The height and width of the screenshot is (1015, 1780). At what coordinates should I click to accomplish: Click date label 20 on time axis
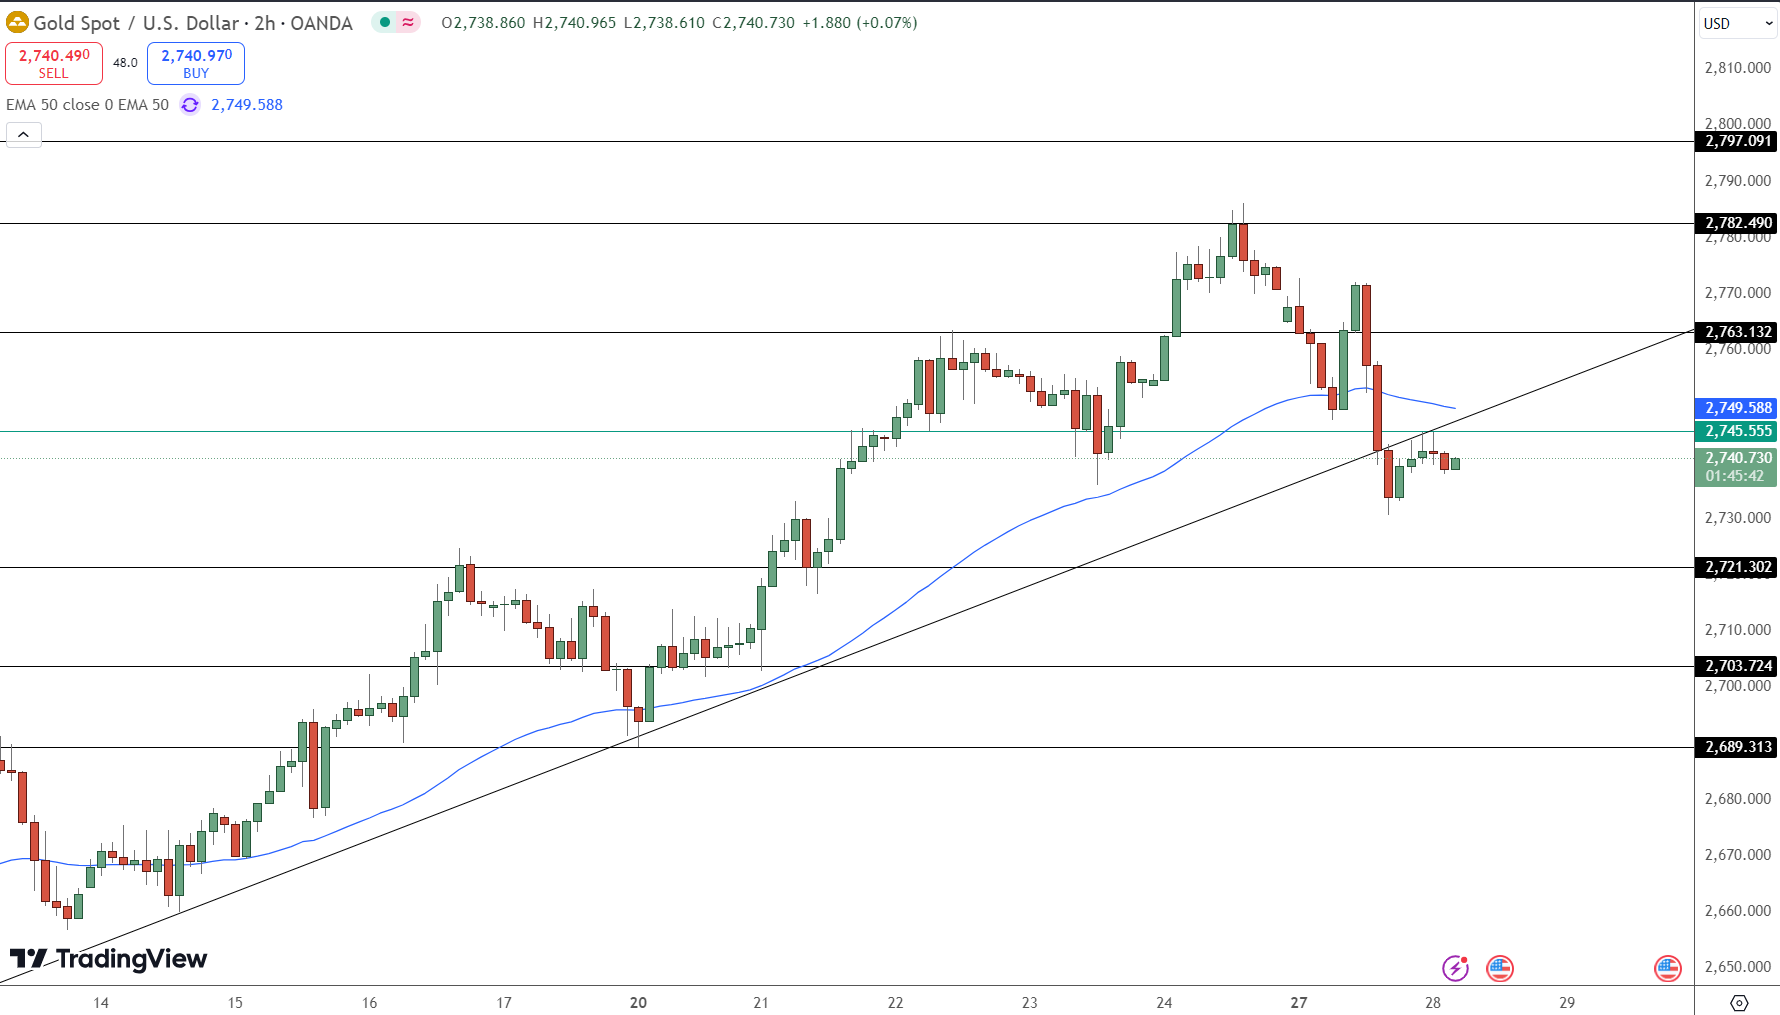638,1002
